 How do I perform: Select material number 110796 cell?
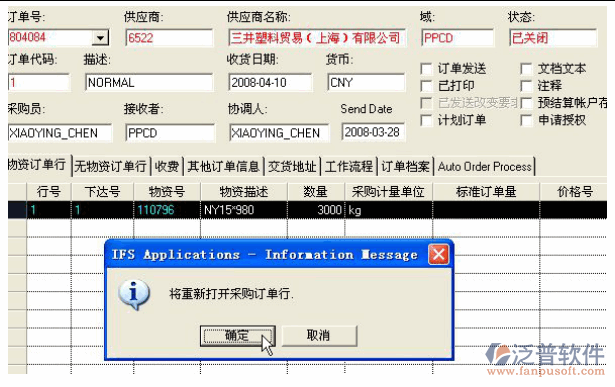[x=167, y=210]
